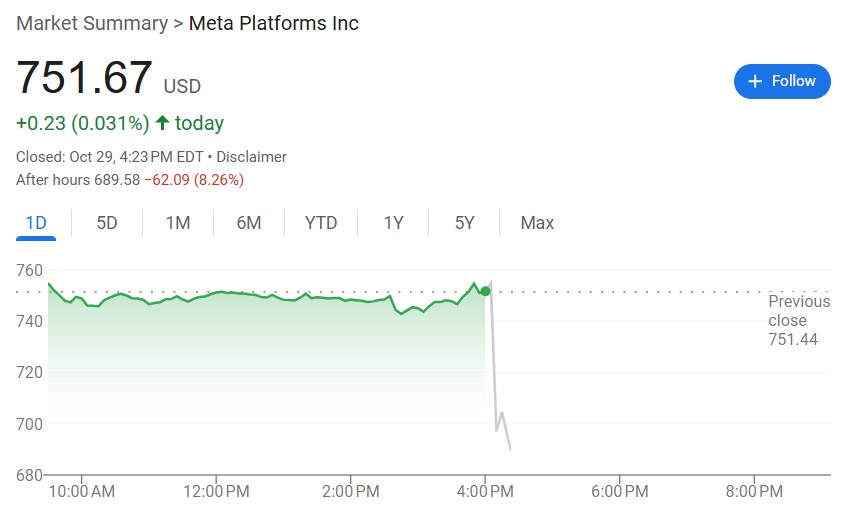Select the YTD tab
The width and height of the screenshot is (852, 513).
(x=321, y=223)
